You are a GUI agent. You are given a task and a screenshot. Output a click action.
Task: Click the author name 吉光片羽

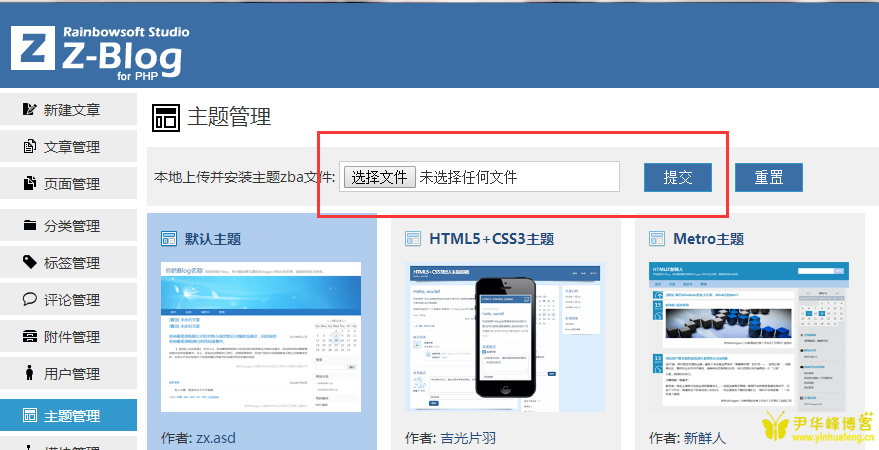pyautogui.click(x=468, y=438)
